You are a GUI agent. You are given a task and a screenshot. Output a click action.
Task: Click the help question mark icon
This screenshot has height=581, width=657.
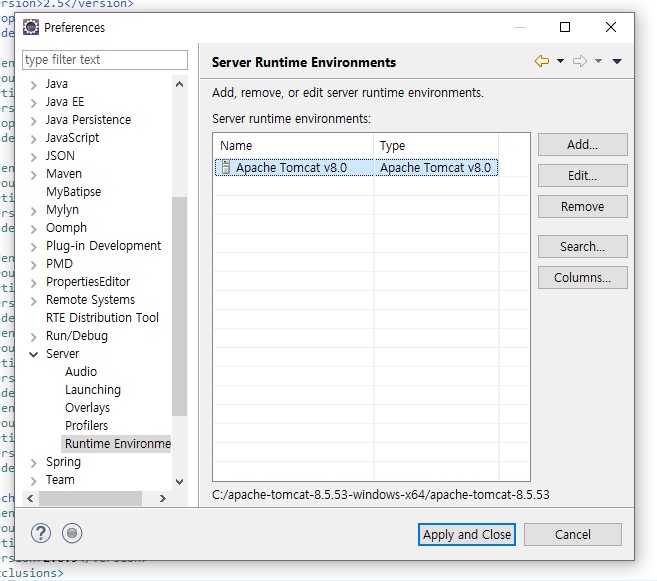coord(41,533)
